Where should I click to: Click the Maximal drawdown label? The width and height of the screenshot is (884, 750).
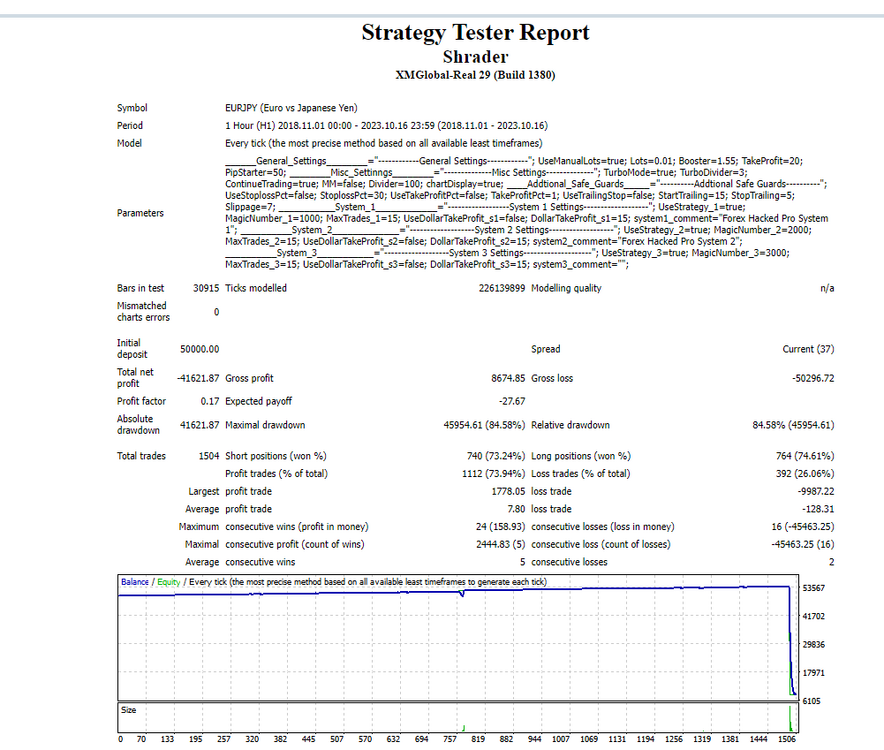point(265,425)
